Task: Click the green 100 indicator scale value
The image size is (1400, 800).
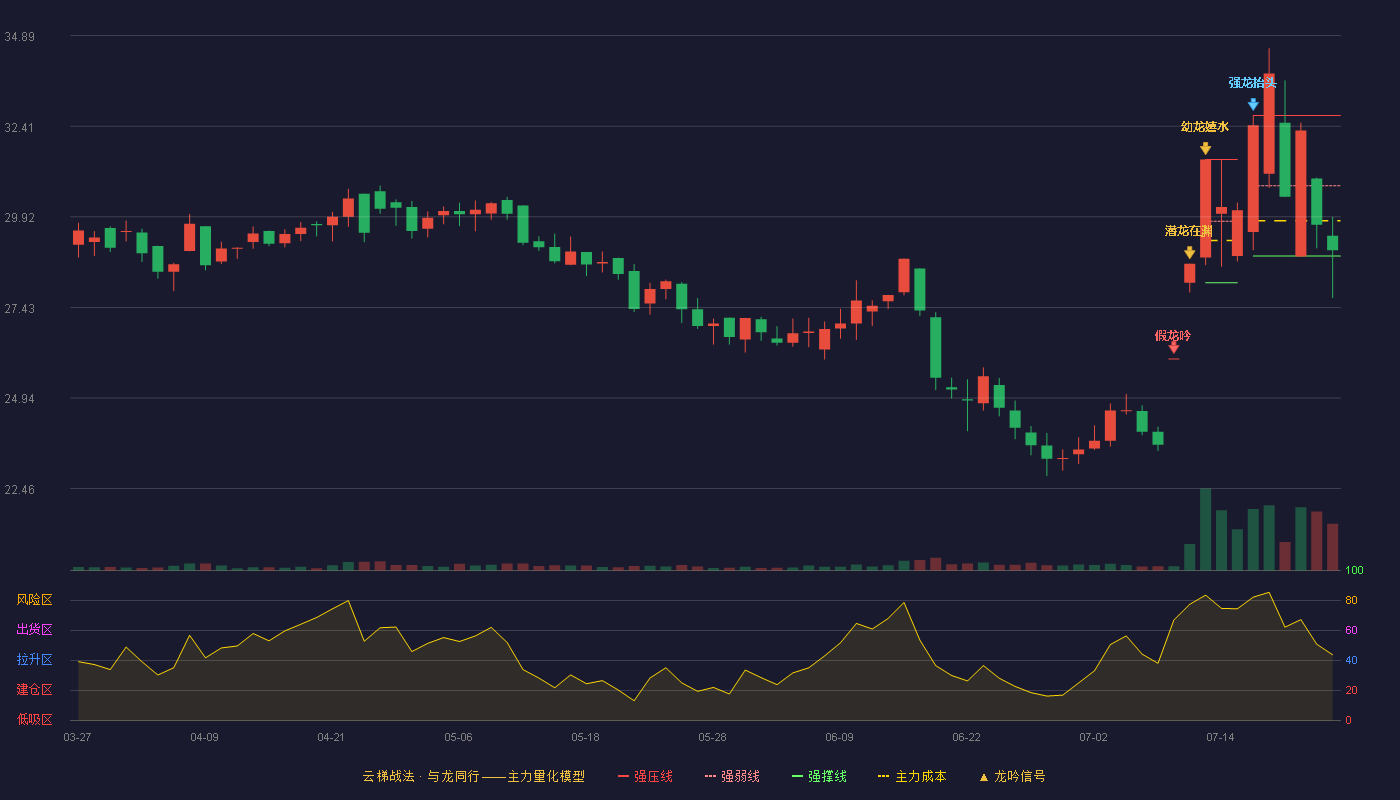Action: 1354,570
